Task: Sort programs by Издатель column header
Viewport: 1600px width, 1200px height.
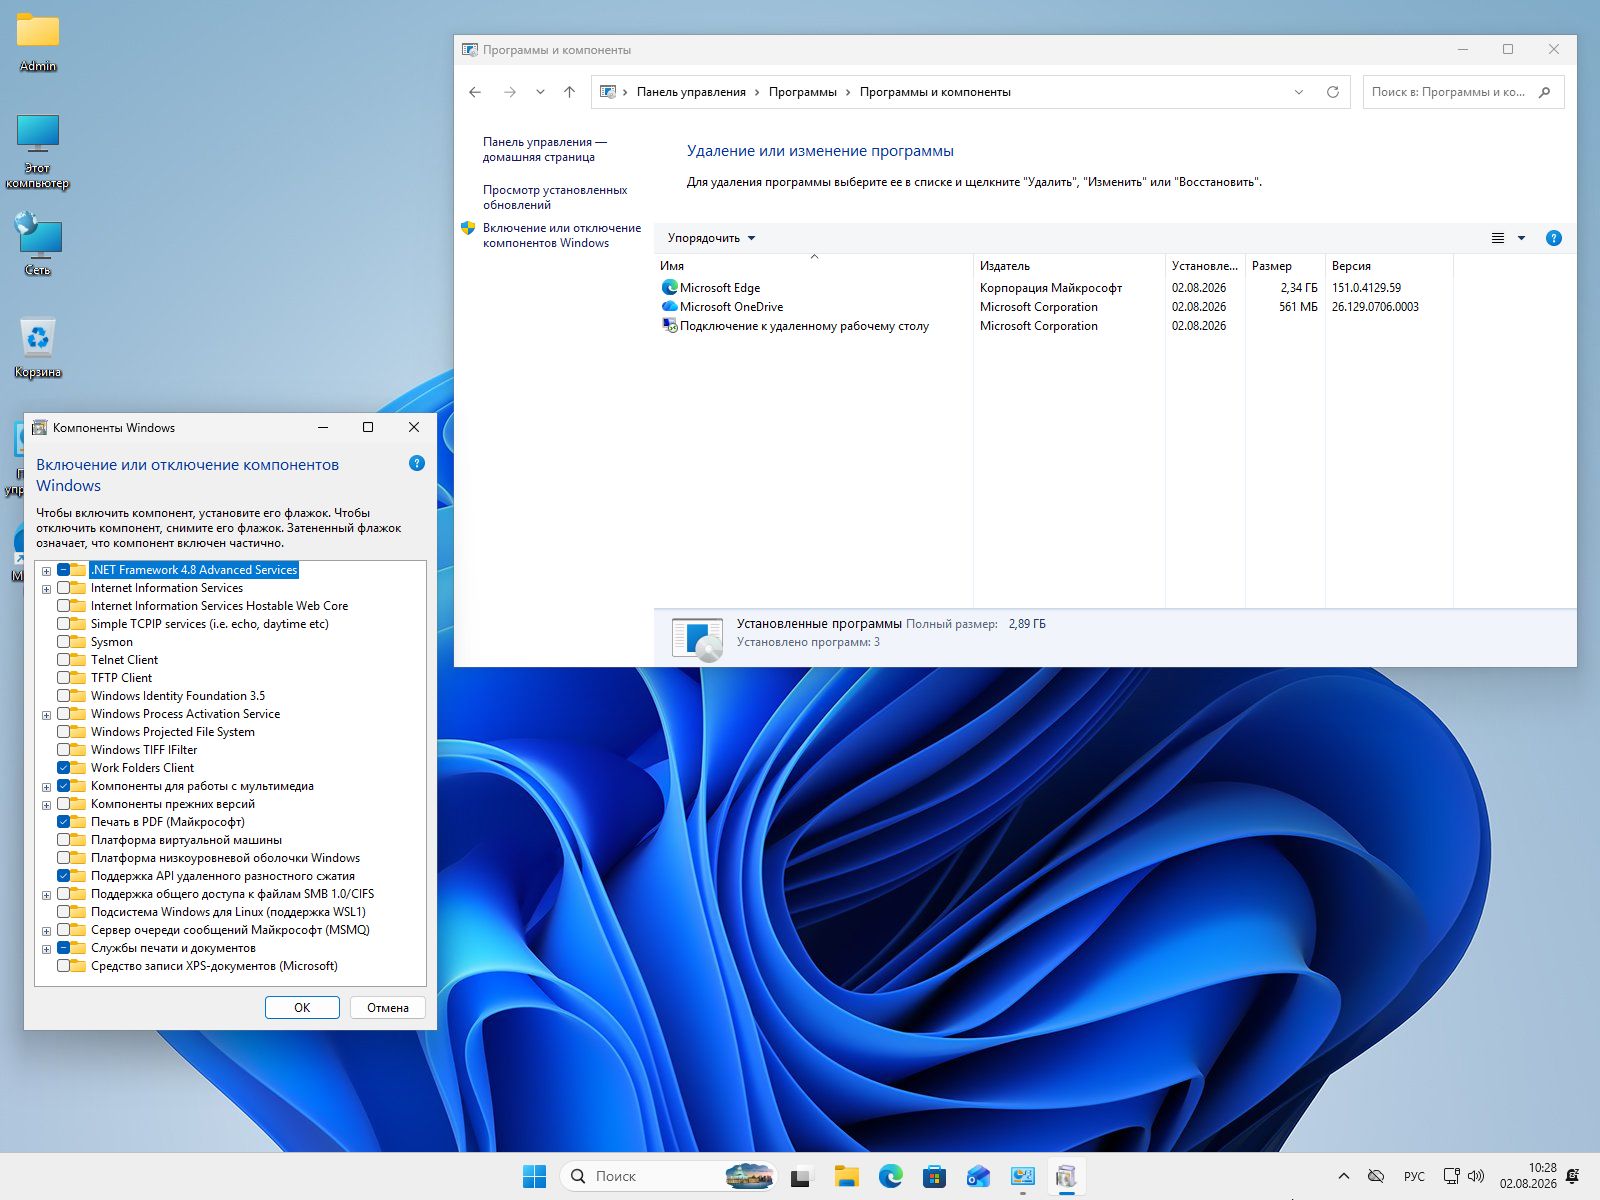Action: (x=1069, y=266)
